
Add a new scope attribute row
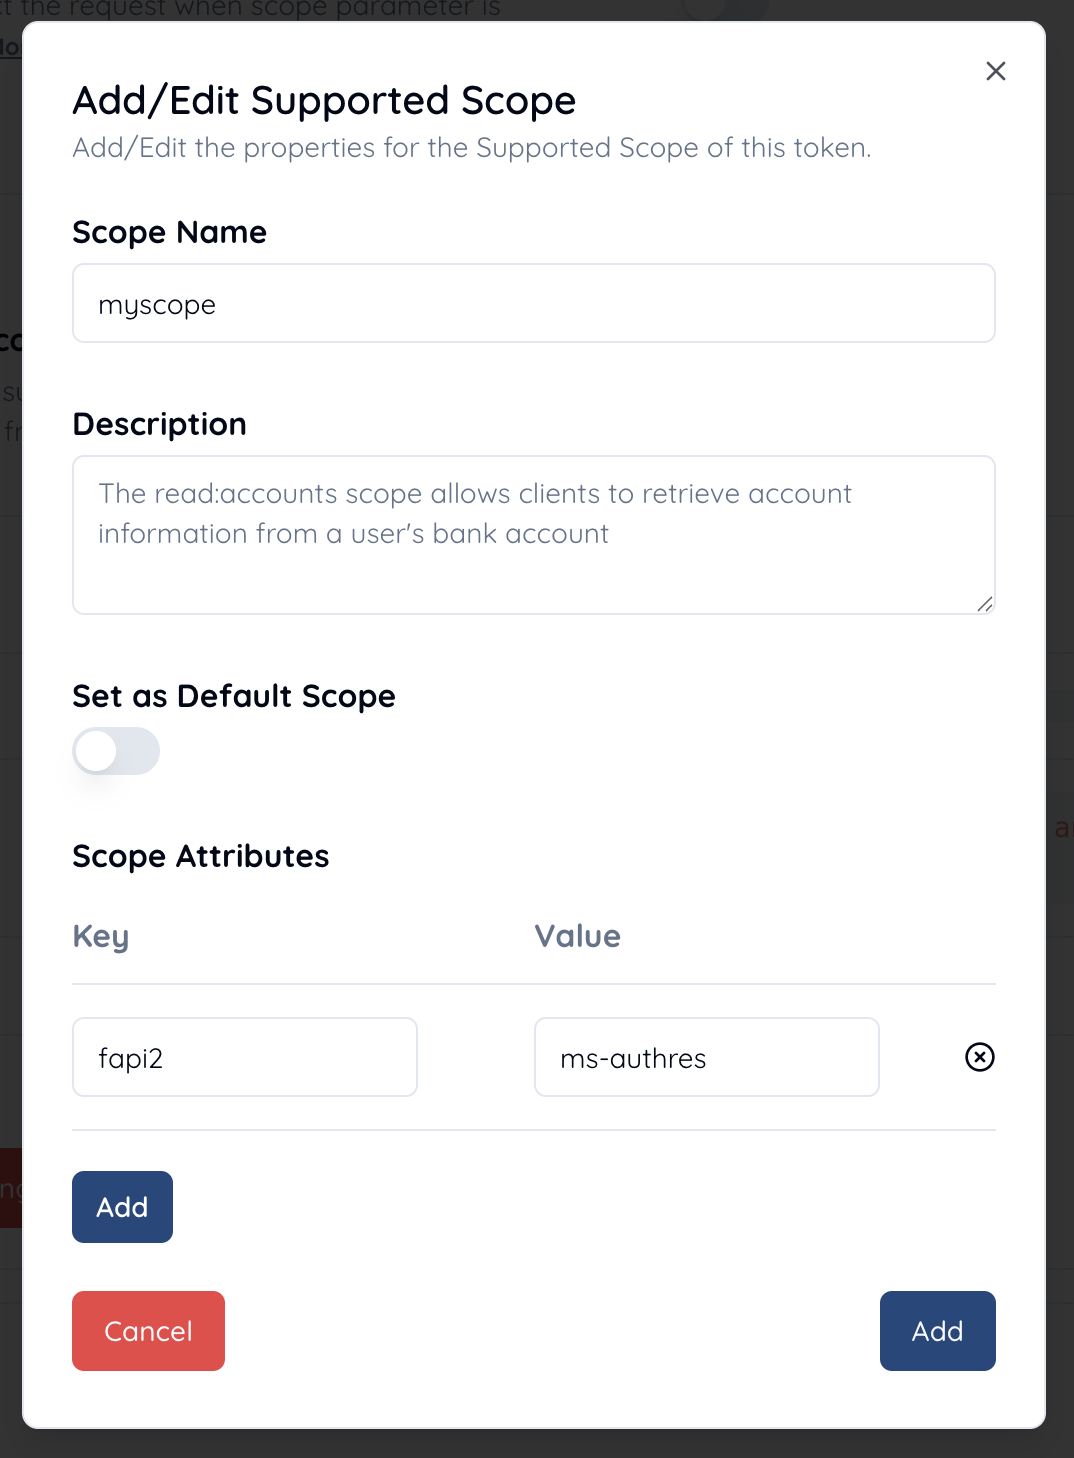click(122, 1207)
